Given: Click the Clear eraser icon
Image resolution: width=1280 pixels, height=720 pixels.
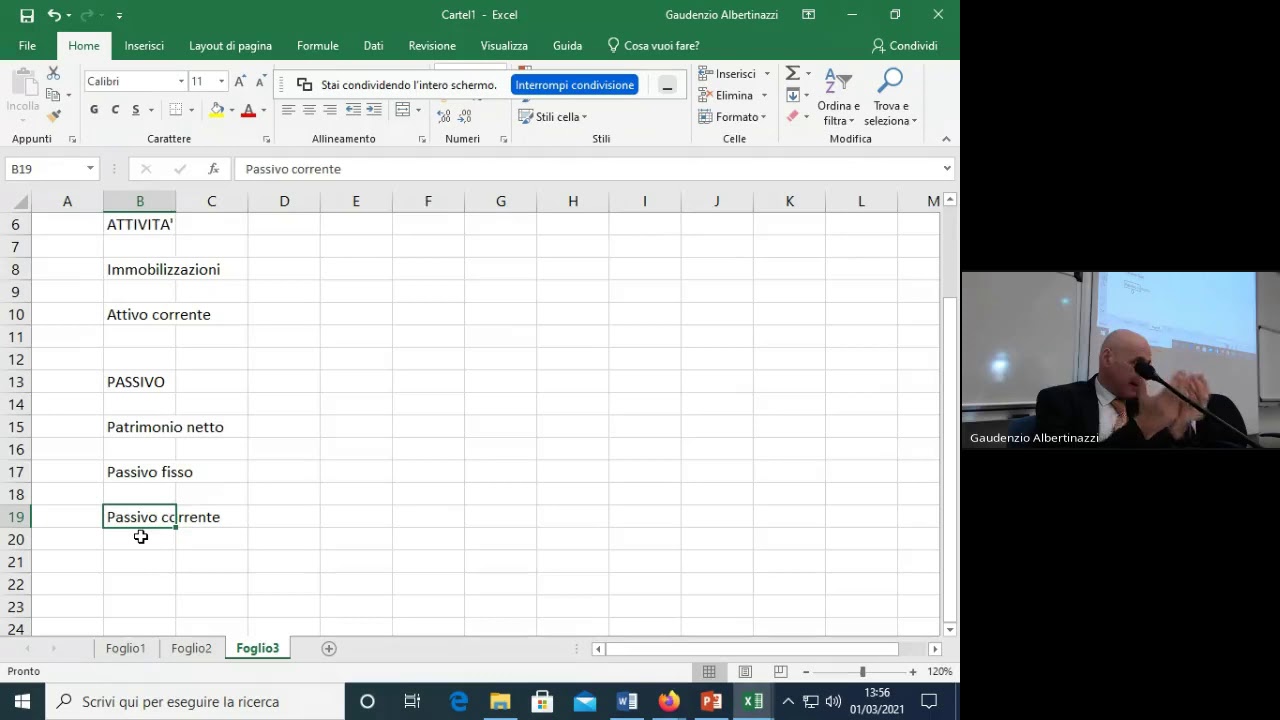Looking at the screenshot, I should point(792,117).
